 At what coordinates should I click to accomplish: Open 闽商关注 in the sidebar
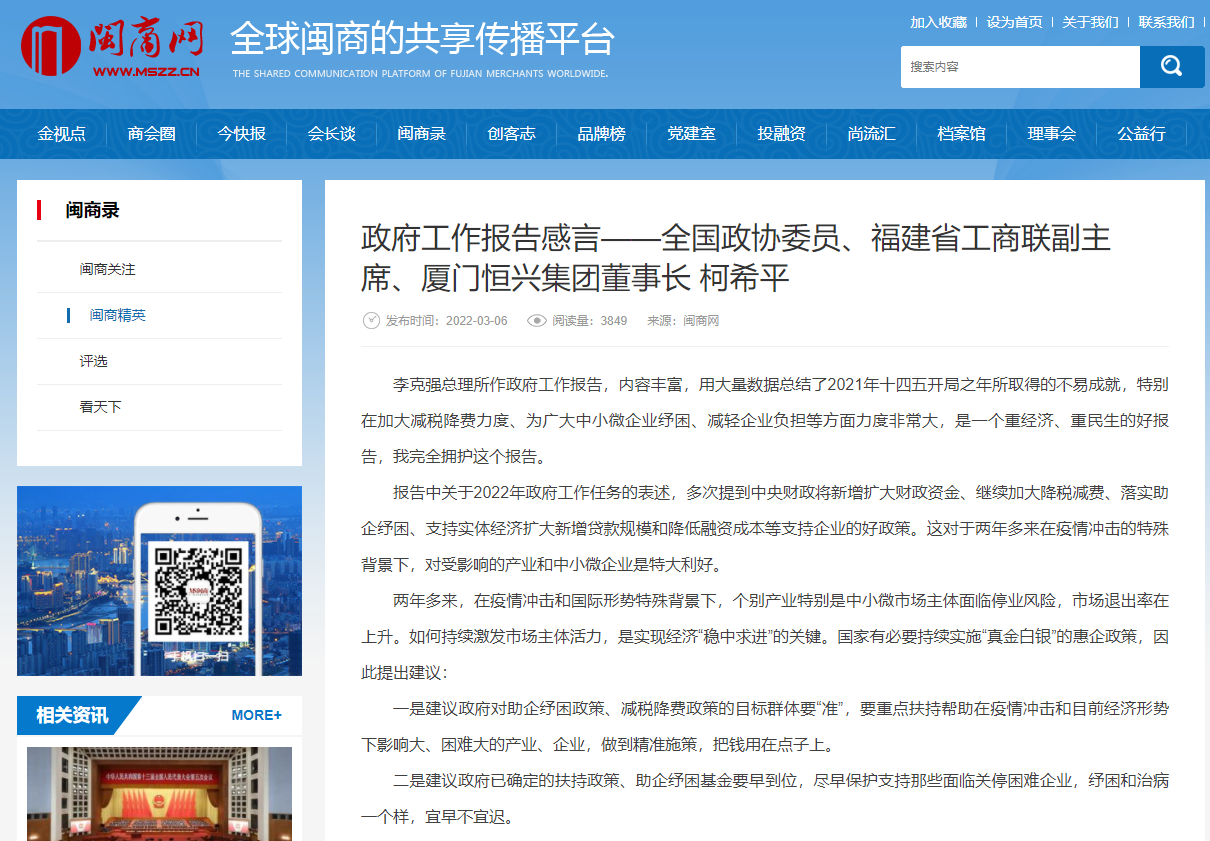coord(108,270)
